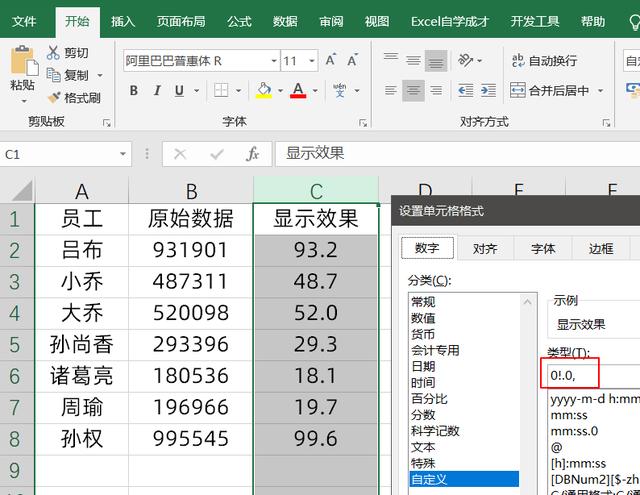Toggle Italic formatting
Image resolution: width=640 pixels, height=495 pixels.
point(157,90)
